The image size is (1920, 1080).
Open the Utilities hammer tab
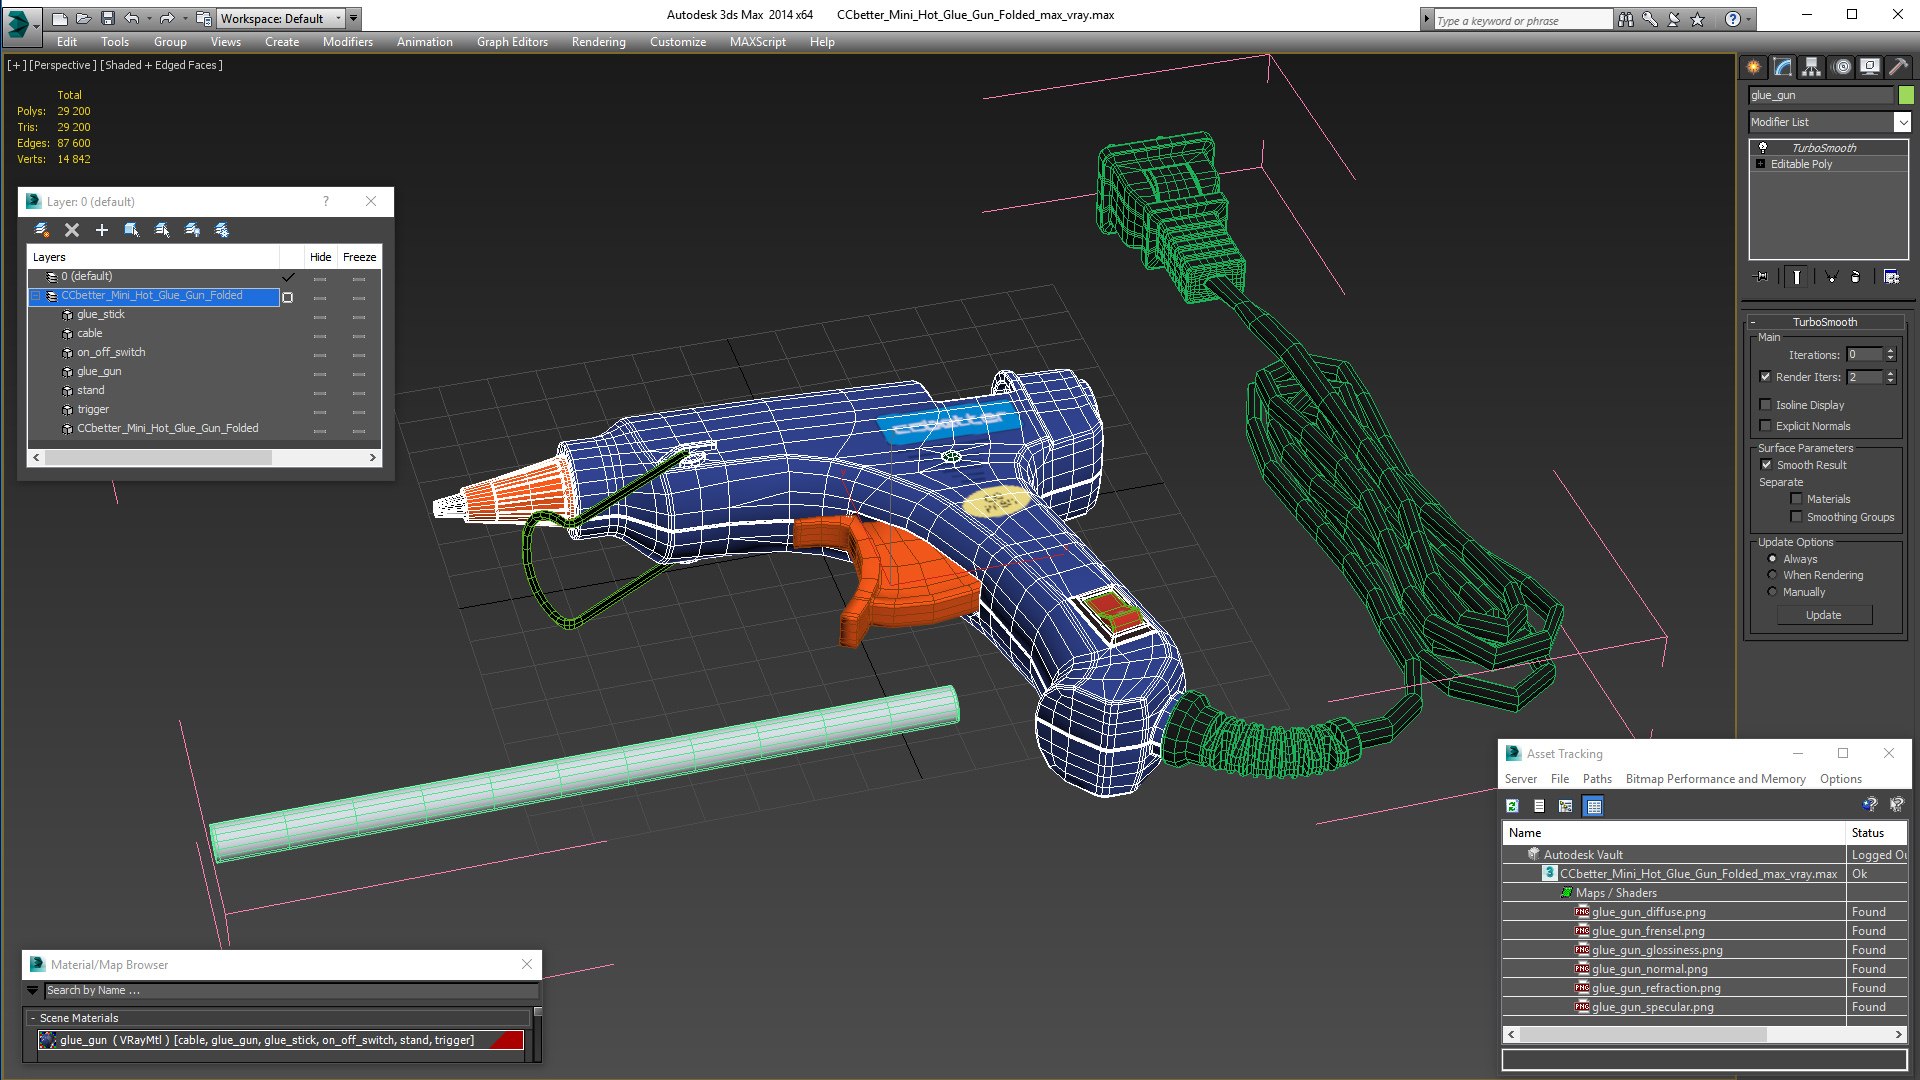1898,67
